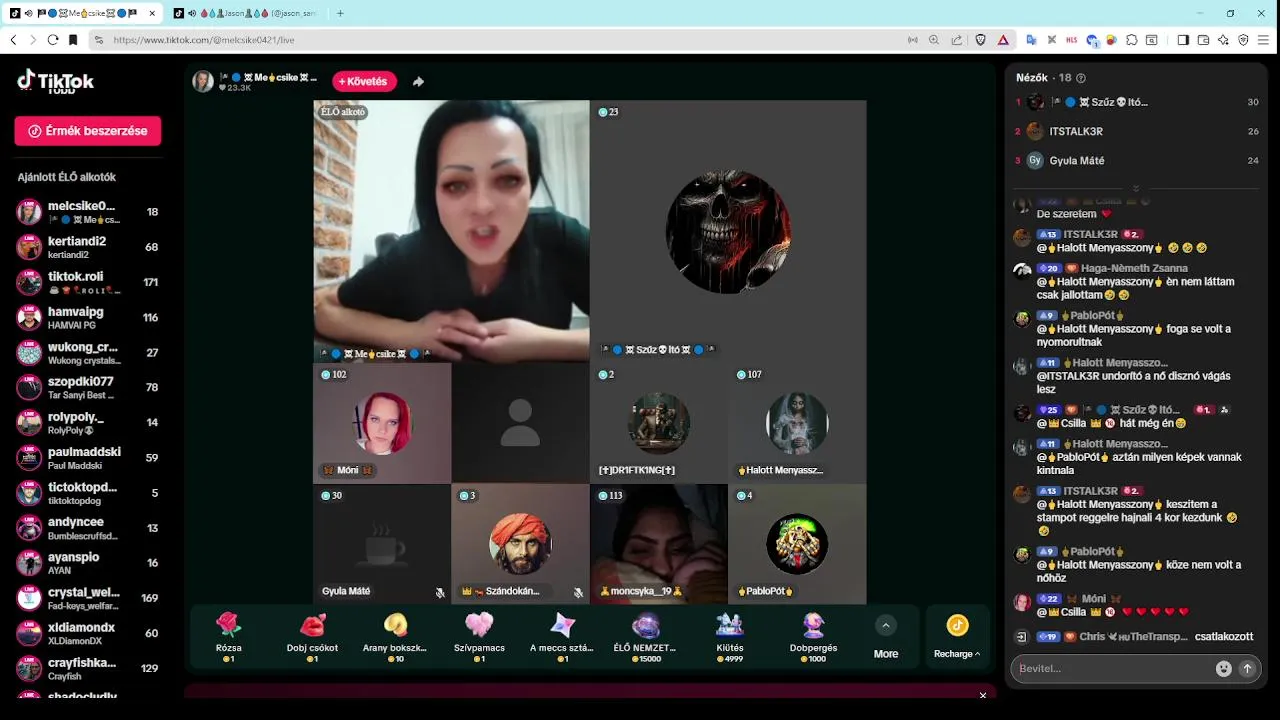Open the Recharge coins menu

tap(957, 637)
